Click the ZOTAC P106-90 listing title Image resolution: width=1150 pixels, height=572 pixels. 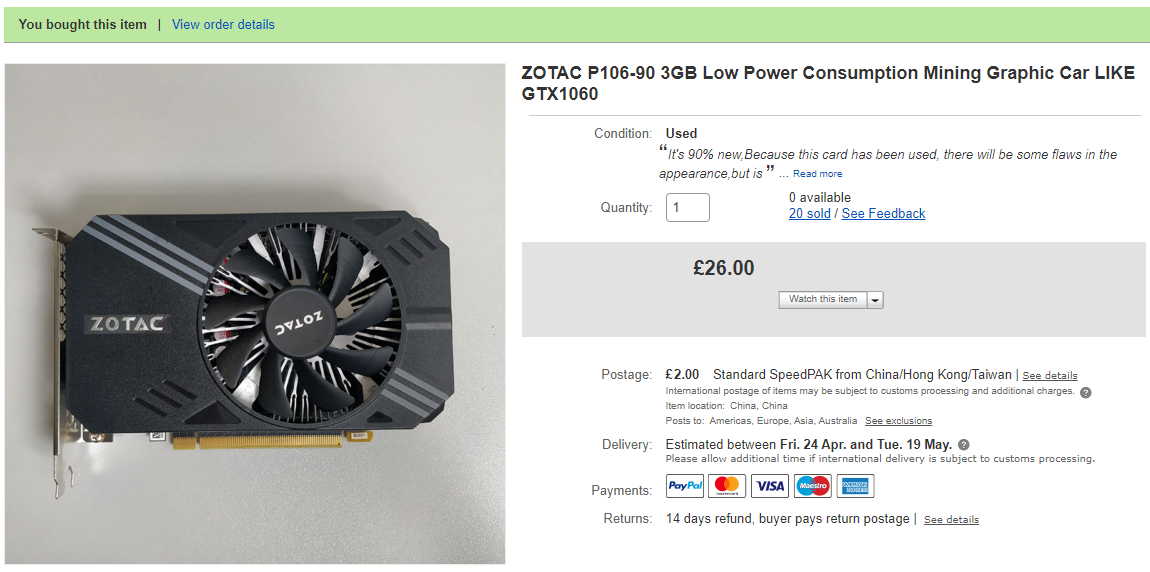pos(828,84)
